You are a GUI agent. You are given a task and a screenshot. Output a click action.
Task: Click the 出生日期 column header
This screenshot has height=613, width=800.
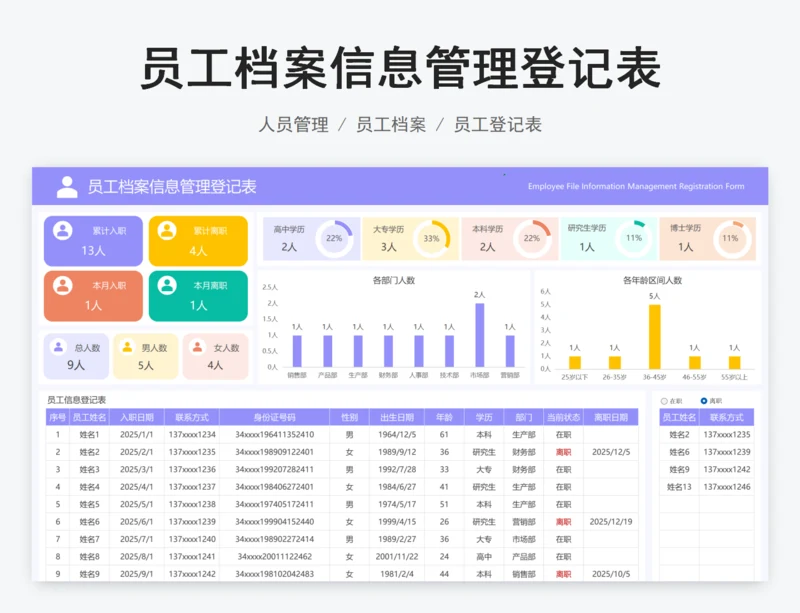point(397,418)
